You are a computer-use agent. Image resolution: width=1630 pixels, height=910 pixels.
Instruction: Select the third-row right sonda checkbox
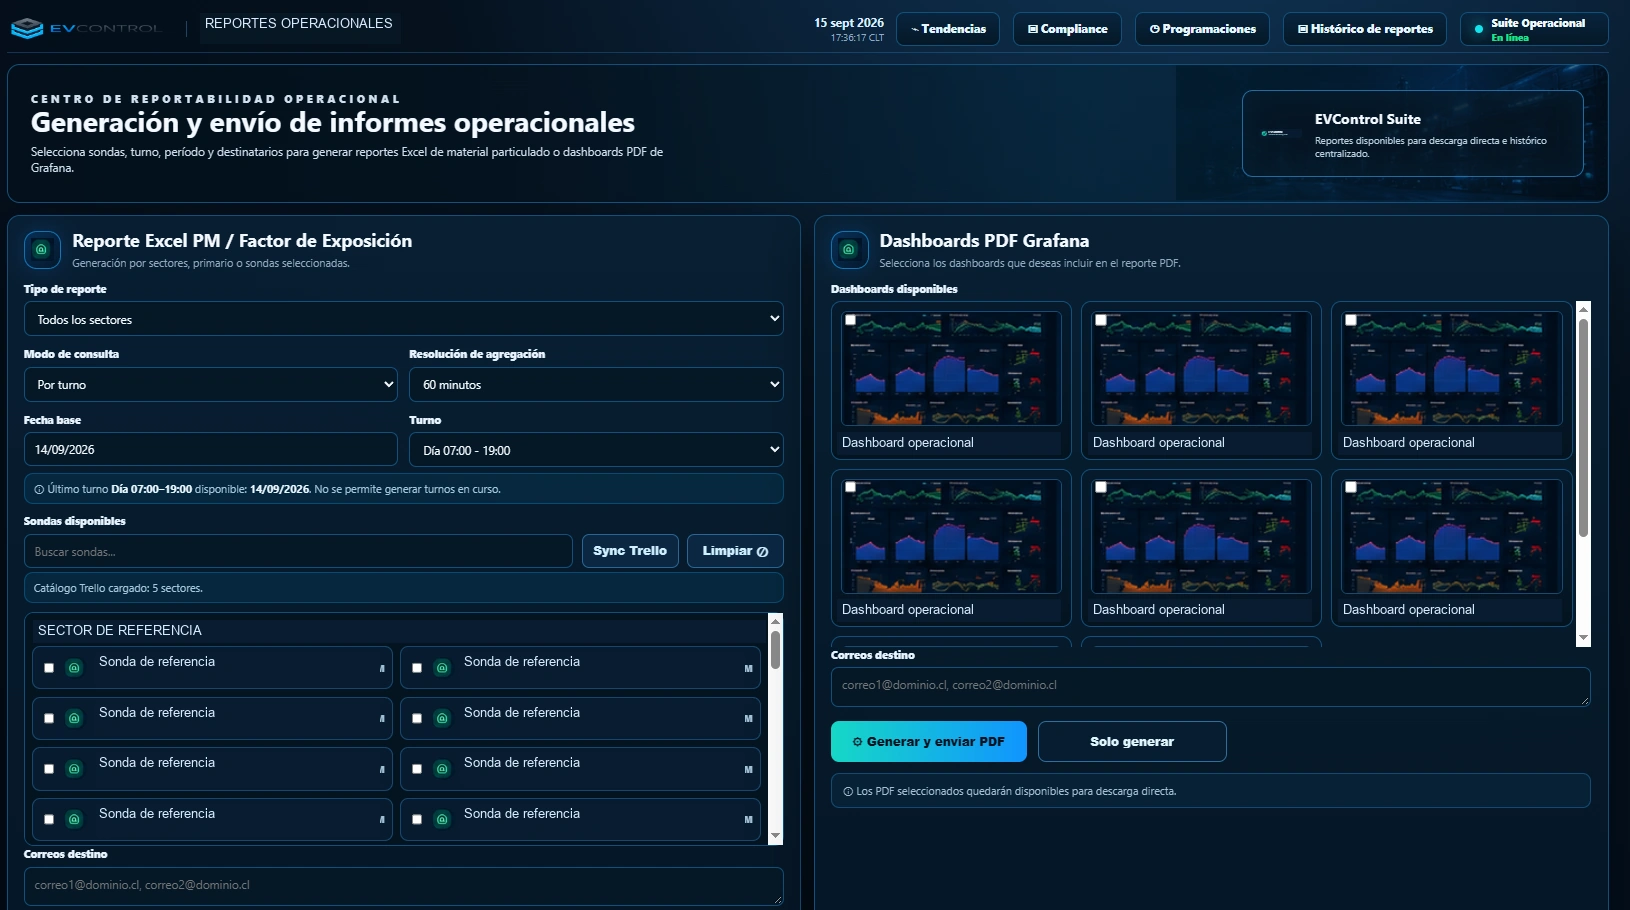(x=417, y=769)
